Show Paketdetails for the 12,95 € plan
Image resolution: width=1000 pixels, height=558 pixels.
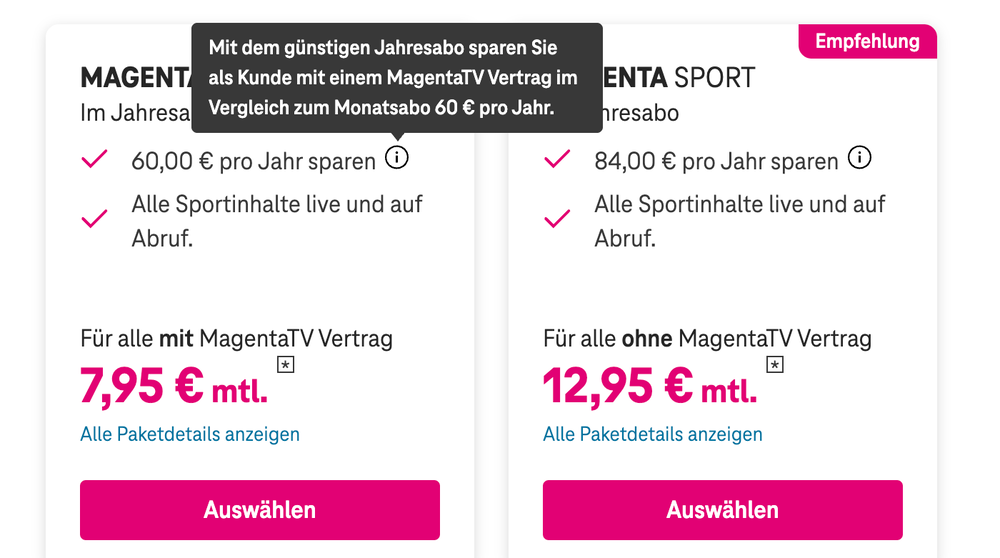coord(653,434)
